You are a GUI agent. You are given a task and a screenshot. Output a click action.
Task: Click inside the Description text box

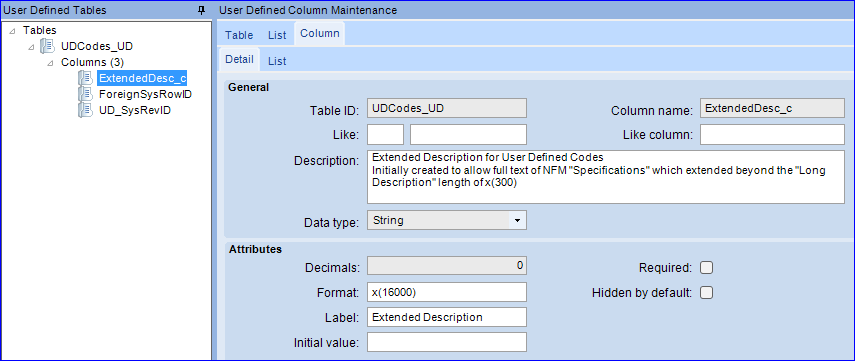pyautogui.click(x=606, y=176)
